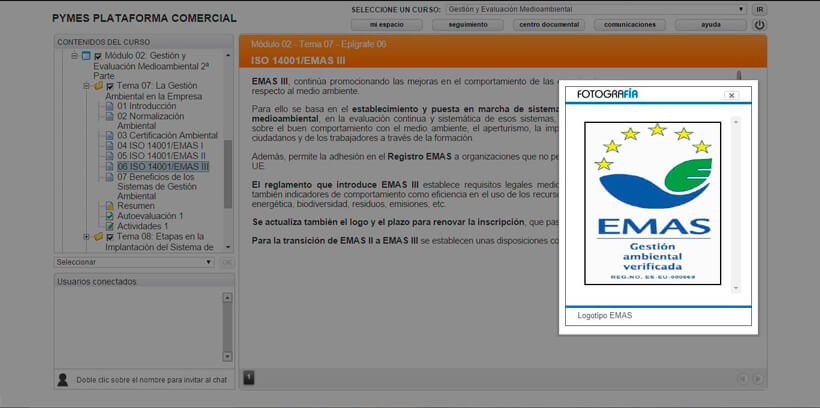The height and width of the screenshot is (408, 820).
Task: Click Fotografía popup scrollbar up arrow
Action: pyautogui.click(x=736, y=121)
